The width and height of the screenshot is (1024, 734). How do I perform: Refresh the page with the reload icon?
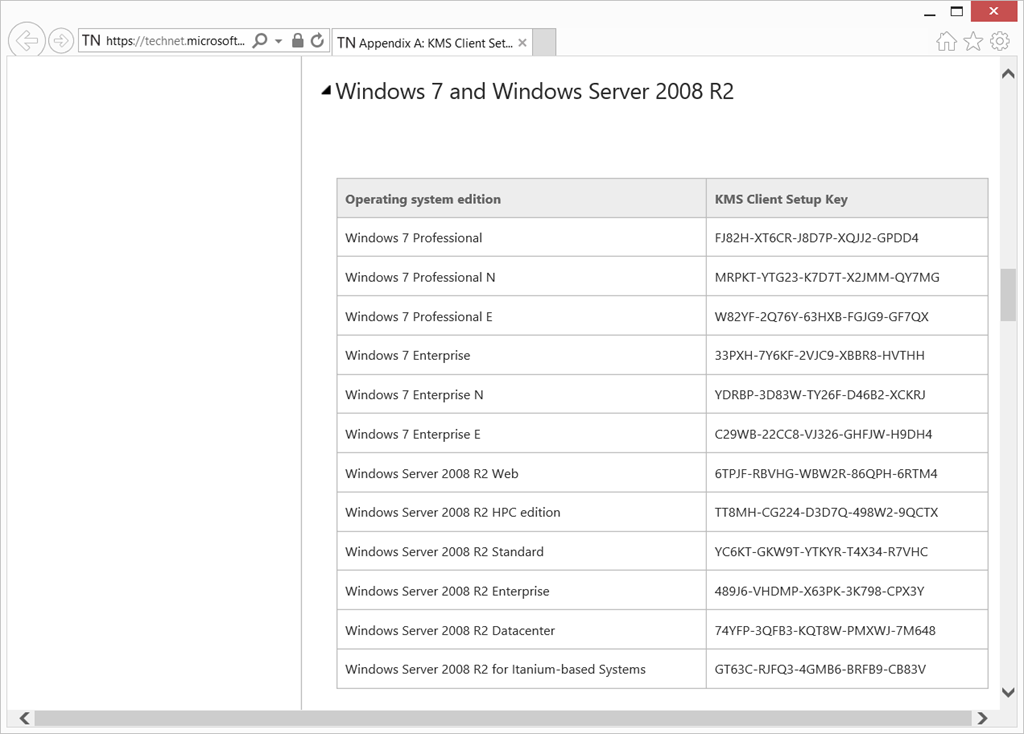[x=317, y=40]
